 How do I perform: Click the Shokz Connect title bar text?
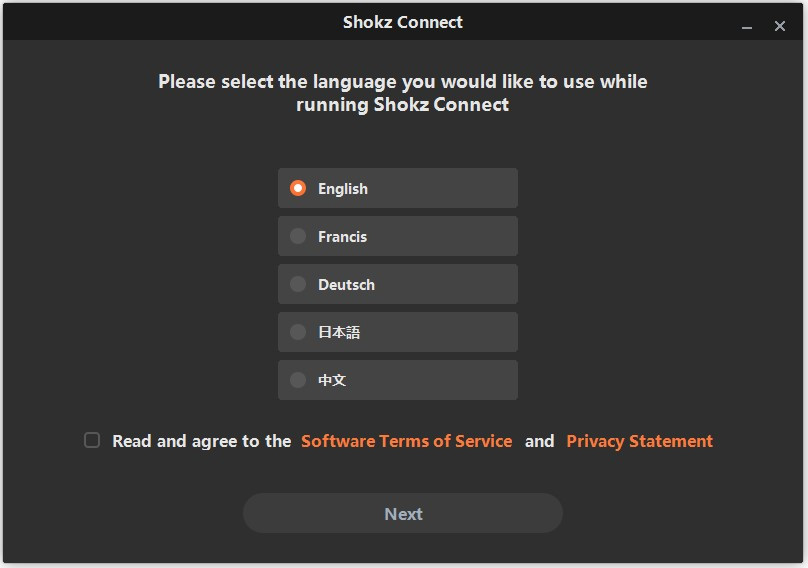click(x=403, y=22)
